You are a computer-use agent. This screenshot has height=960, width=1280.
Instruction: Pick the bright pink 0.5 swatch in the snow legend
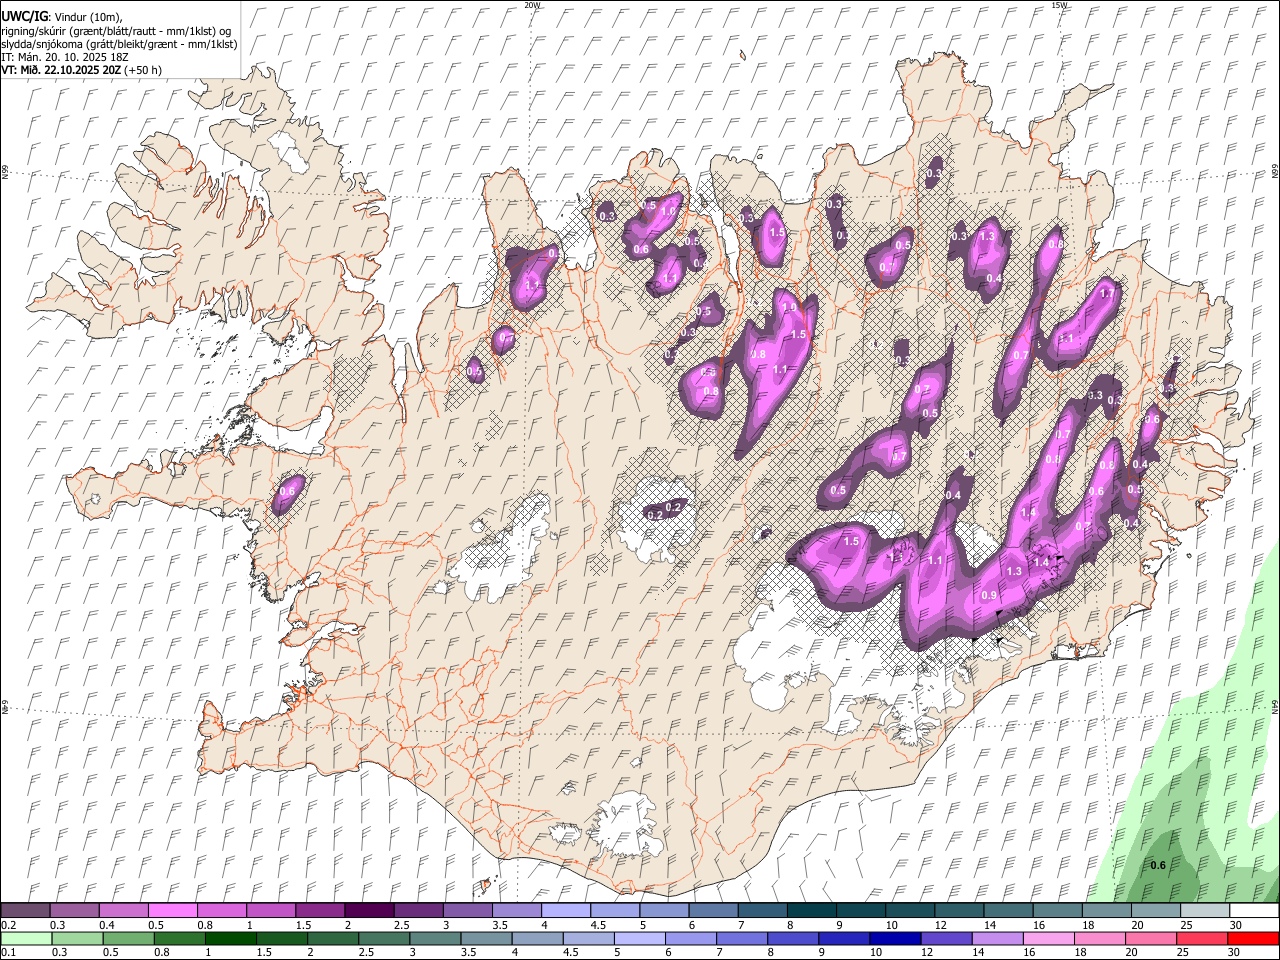172,911
